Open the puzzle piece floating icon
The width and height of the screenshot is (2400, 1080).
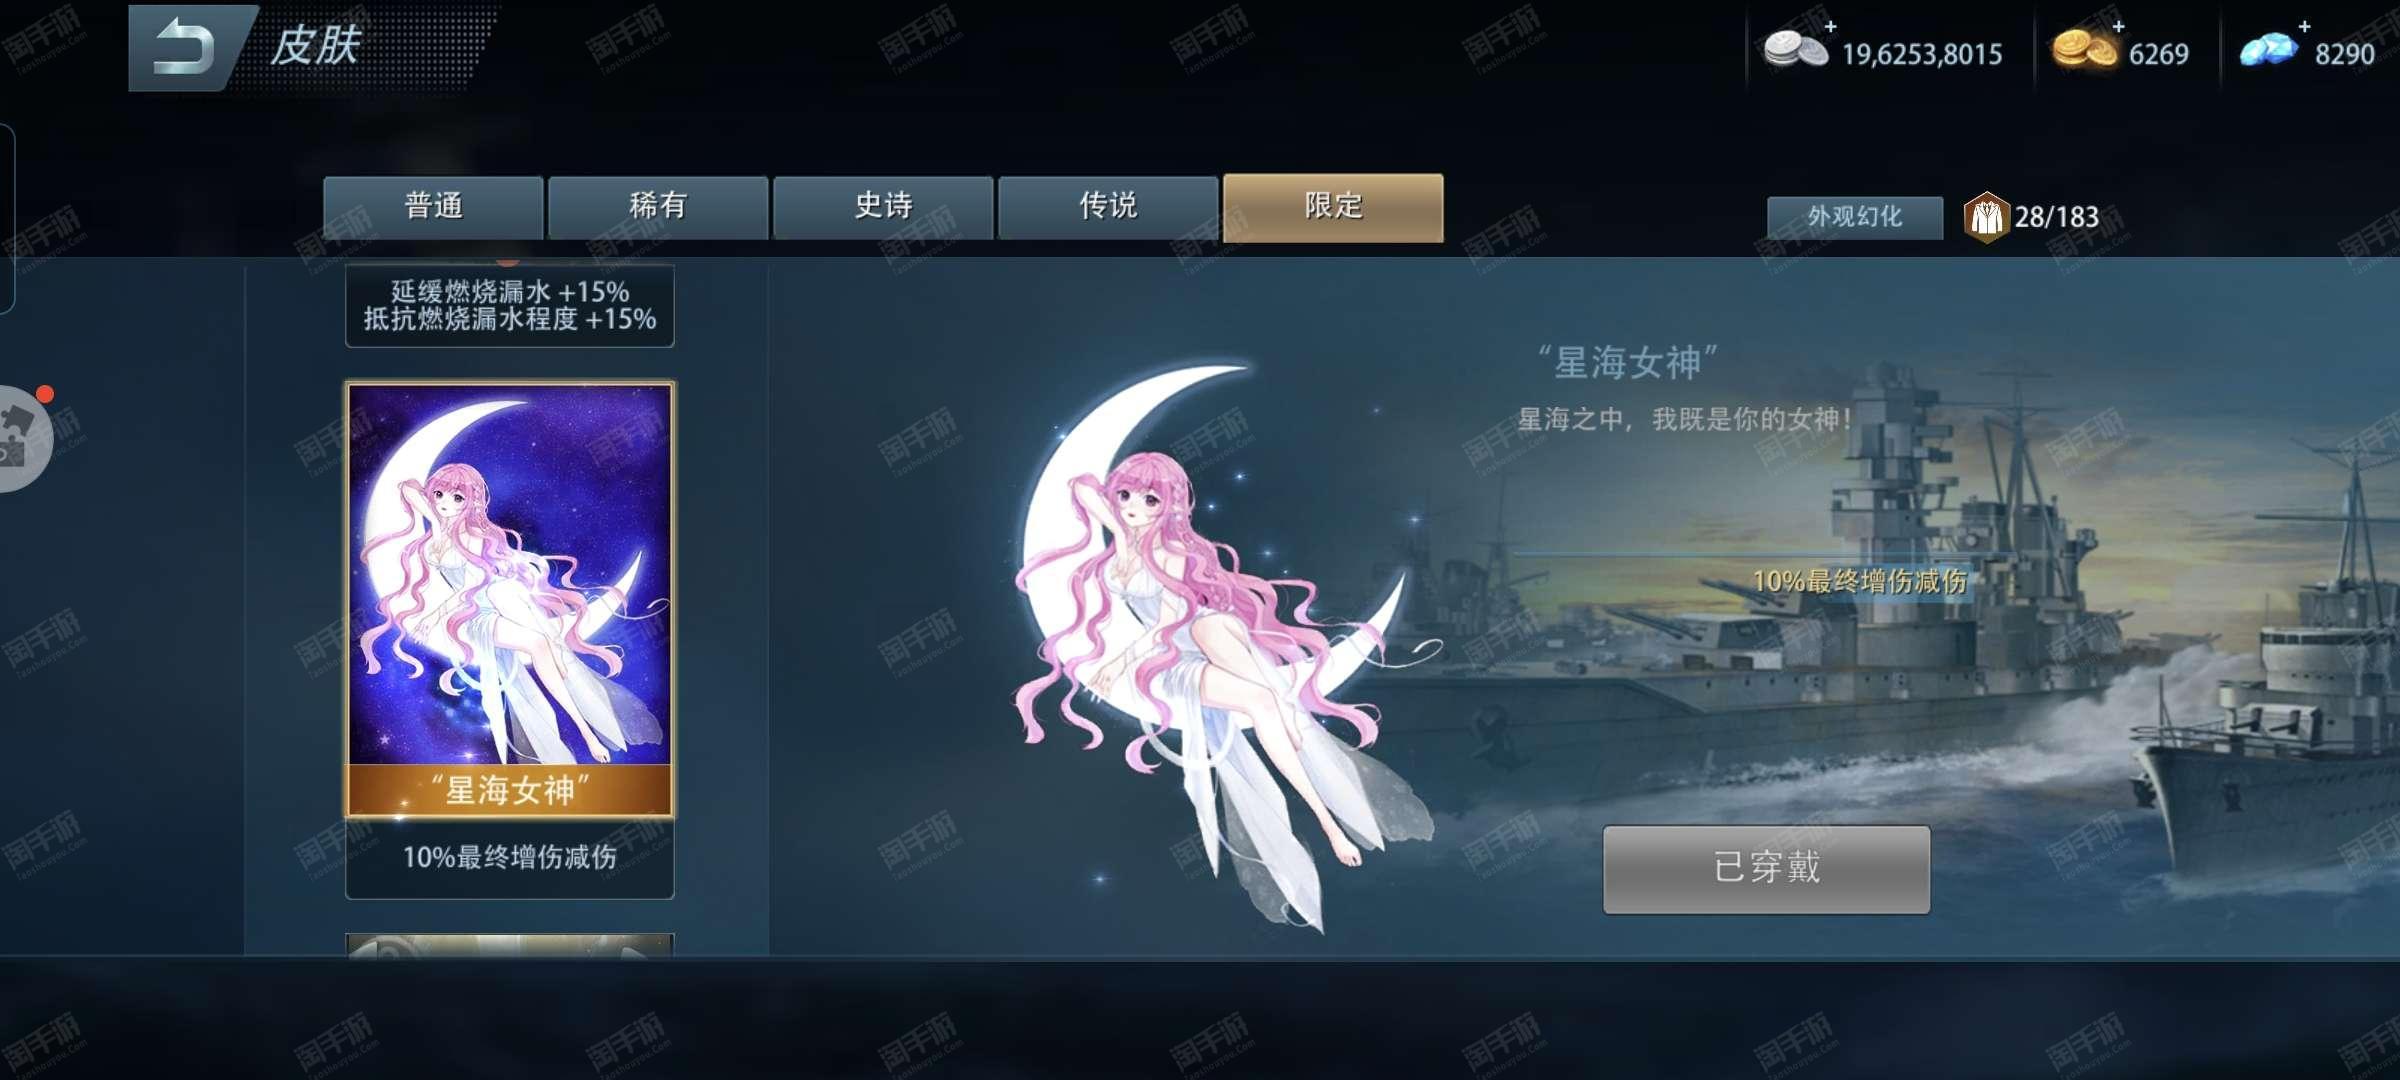[20, 438]
